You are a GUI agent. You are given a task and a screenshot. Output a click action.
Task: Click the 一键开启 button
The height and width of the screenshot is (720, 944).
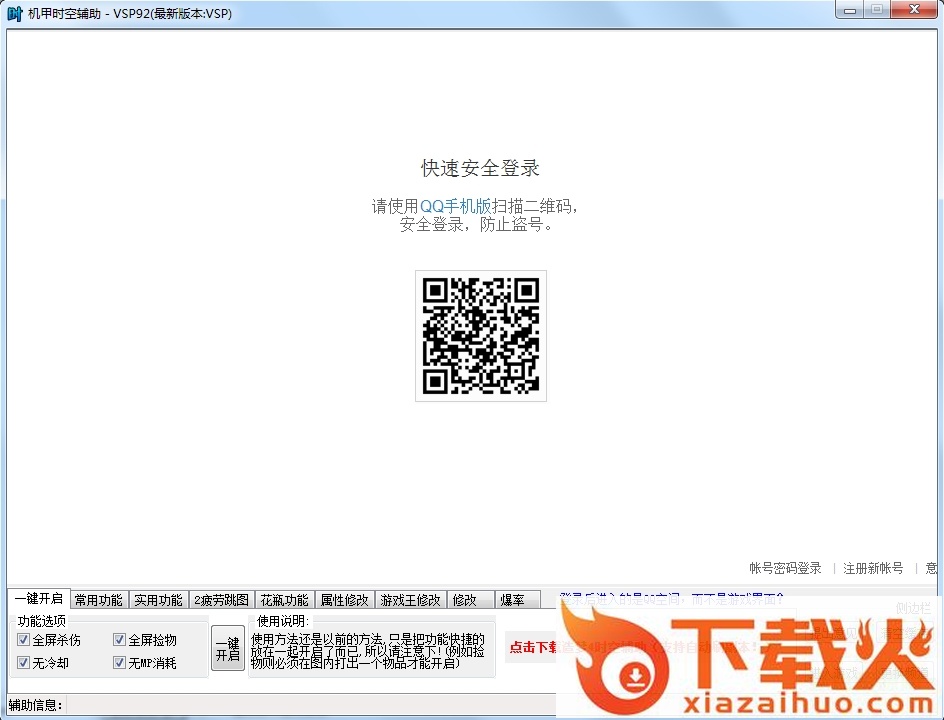[228, 648]
